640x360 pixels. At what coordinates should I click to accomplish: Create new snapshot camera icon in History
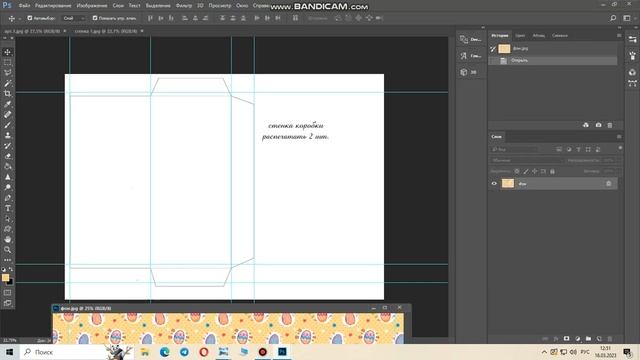[x=598, y=125]
